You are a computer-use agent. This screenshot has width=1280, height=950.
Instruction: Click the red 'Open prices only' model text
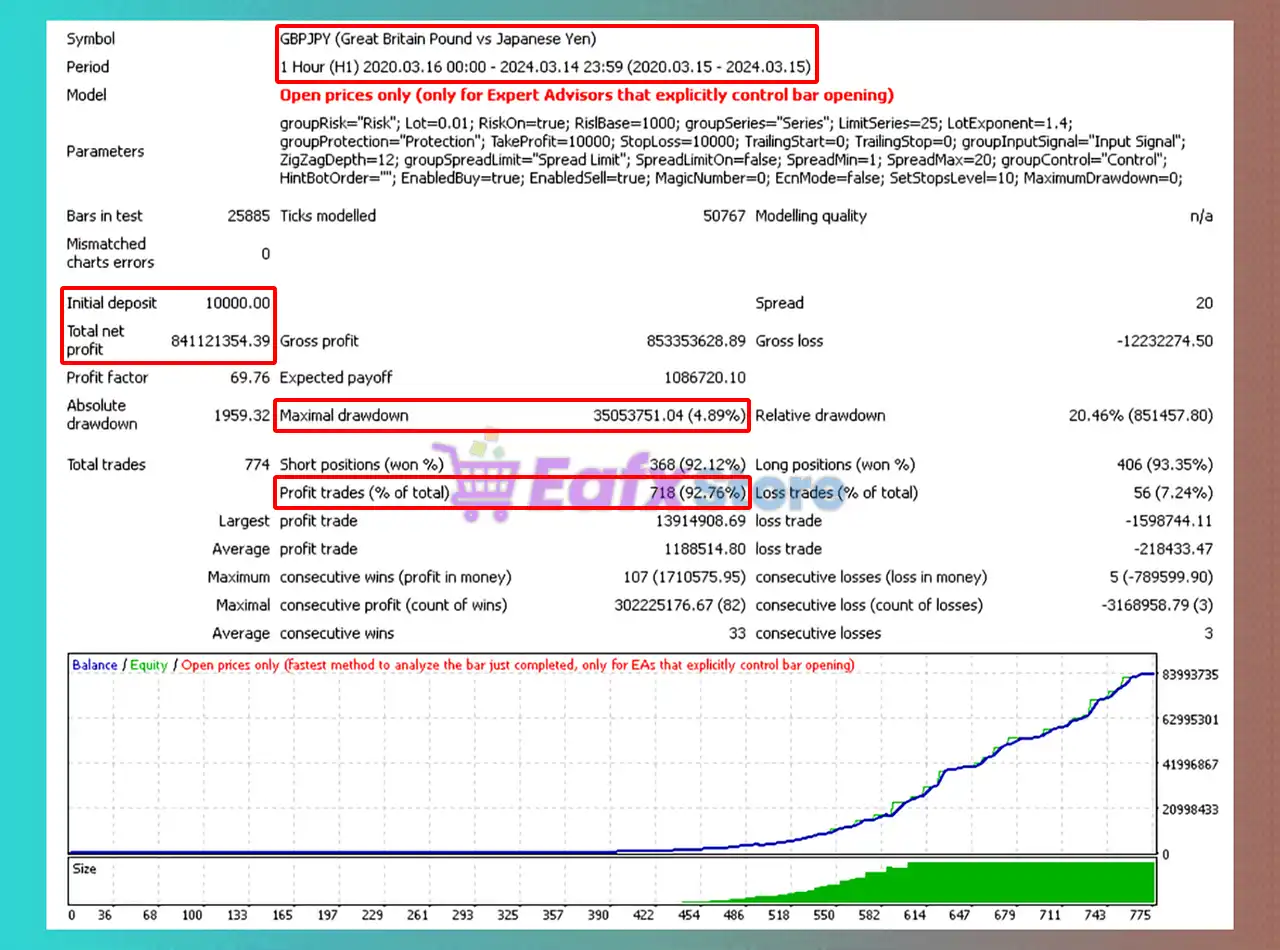[x=586, y=95]
